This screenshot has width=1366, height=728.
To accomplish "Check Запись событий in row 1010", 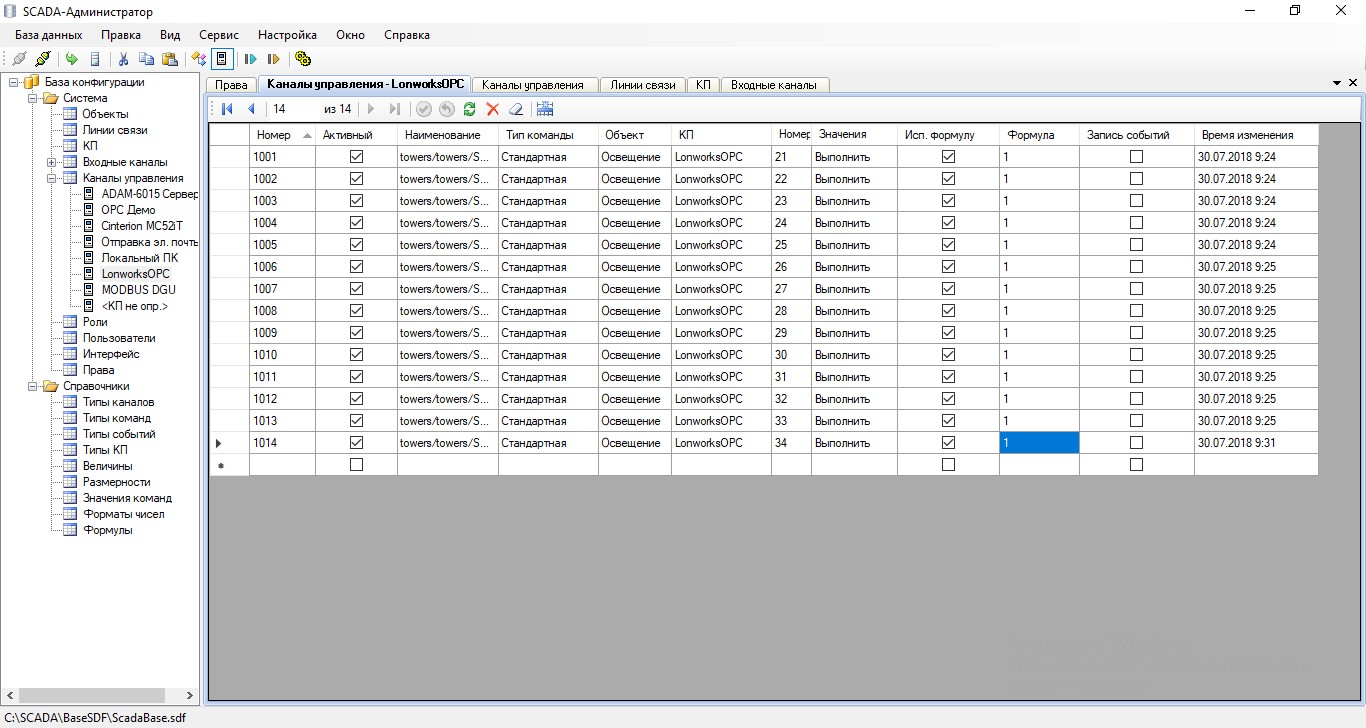I will coord(1136,355).
